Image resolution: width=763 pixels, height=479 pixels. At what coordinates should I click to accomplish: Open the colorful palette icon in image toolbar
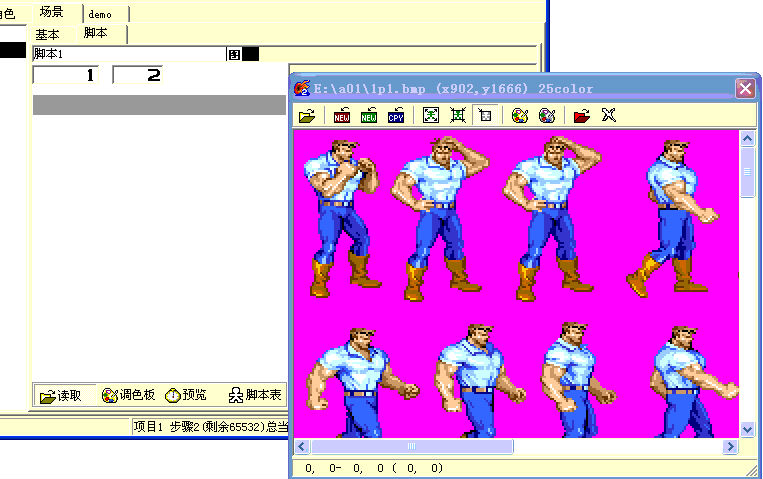point(520,115)
